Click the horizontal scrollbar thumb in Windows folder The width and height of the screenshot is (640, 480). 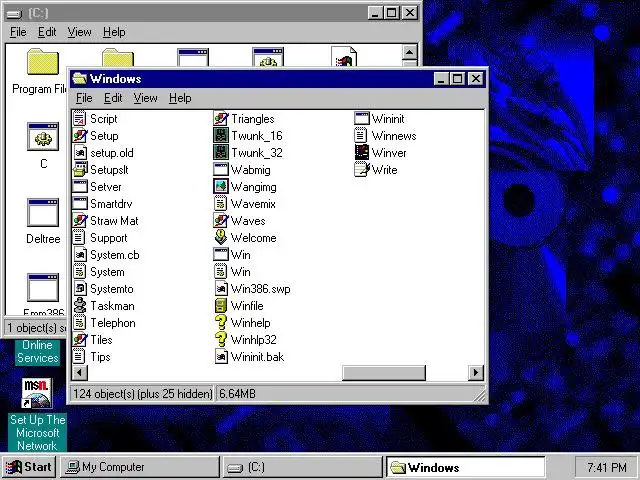click(384, 372)
